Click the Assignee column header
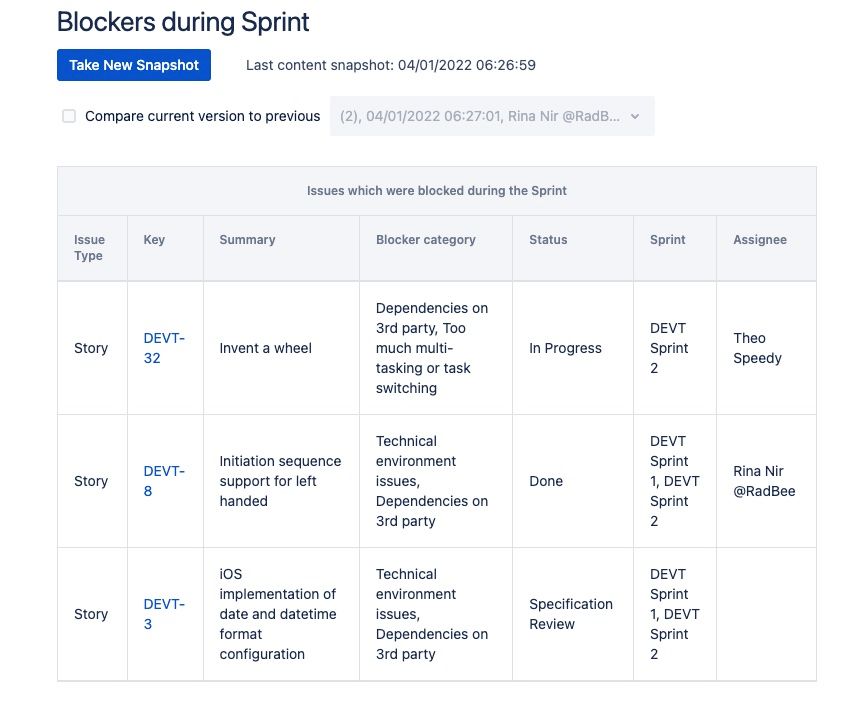Image resolution: width=867 pixels, height=711 pixels. (760, 240)
